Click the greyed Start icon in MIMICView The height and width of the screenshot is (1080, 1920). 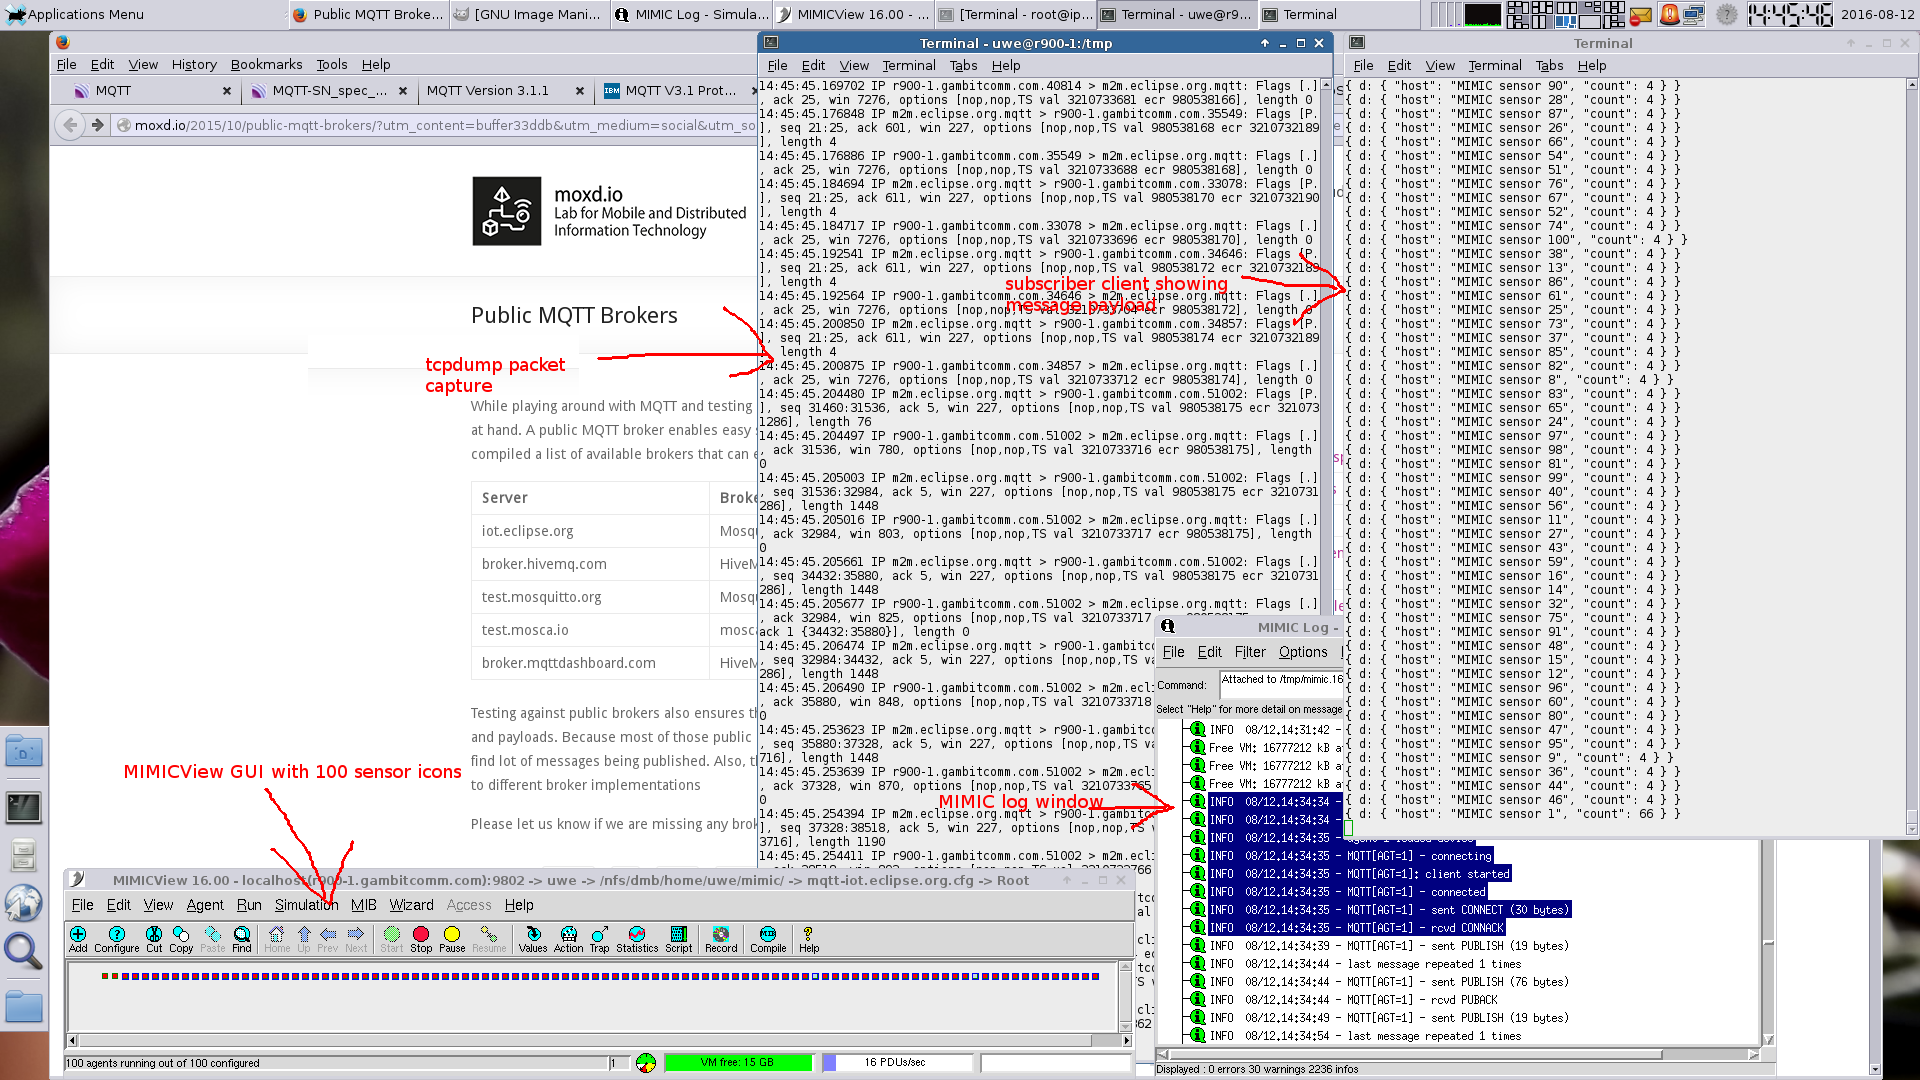(392, 939)
